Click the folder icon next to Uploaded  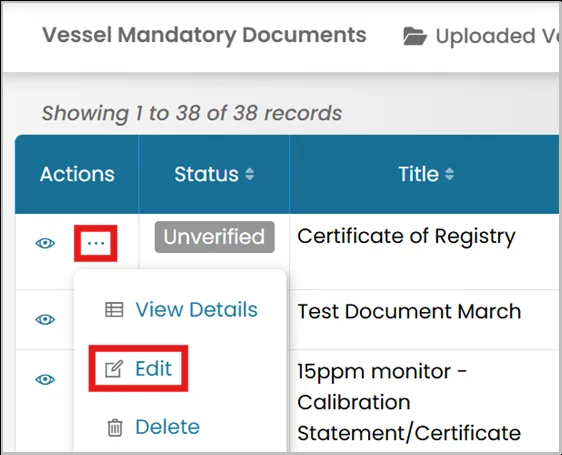pyautogui.click(x=415, y=37)
